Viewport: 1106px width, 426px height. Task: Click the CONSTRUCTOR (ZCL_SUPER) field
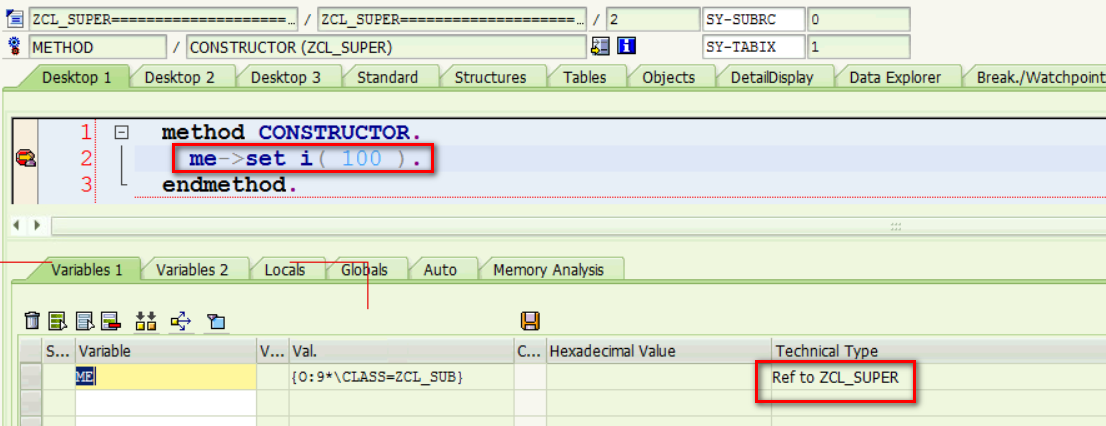coord(386,47)
